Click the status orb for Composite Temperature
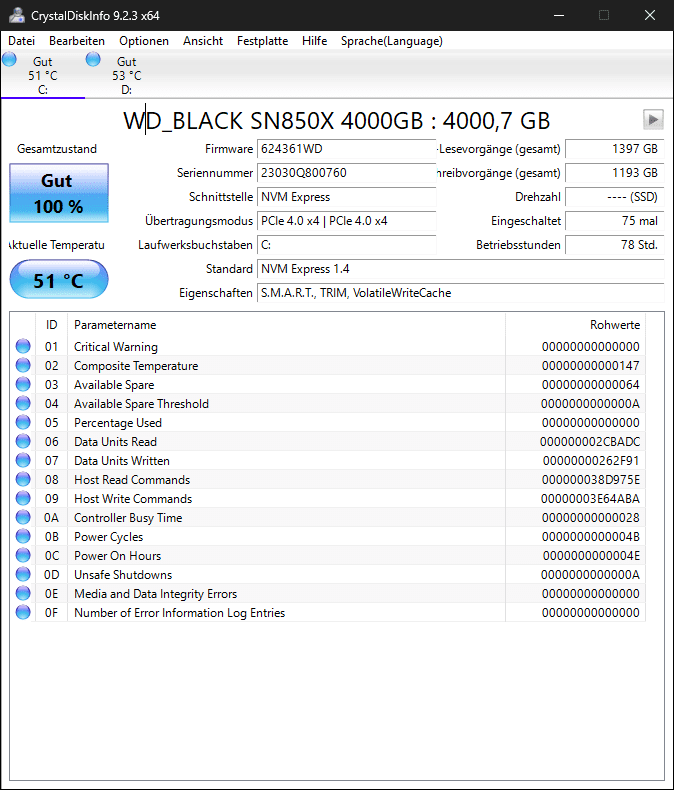The image size is (674, 790). (23, 365)
